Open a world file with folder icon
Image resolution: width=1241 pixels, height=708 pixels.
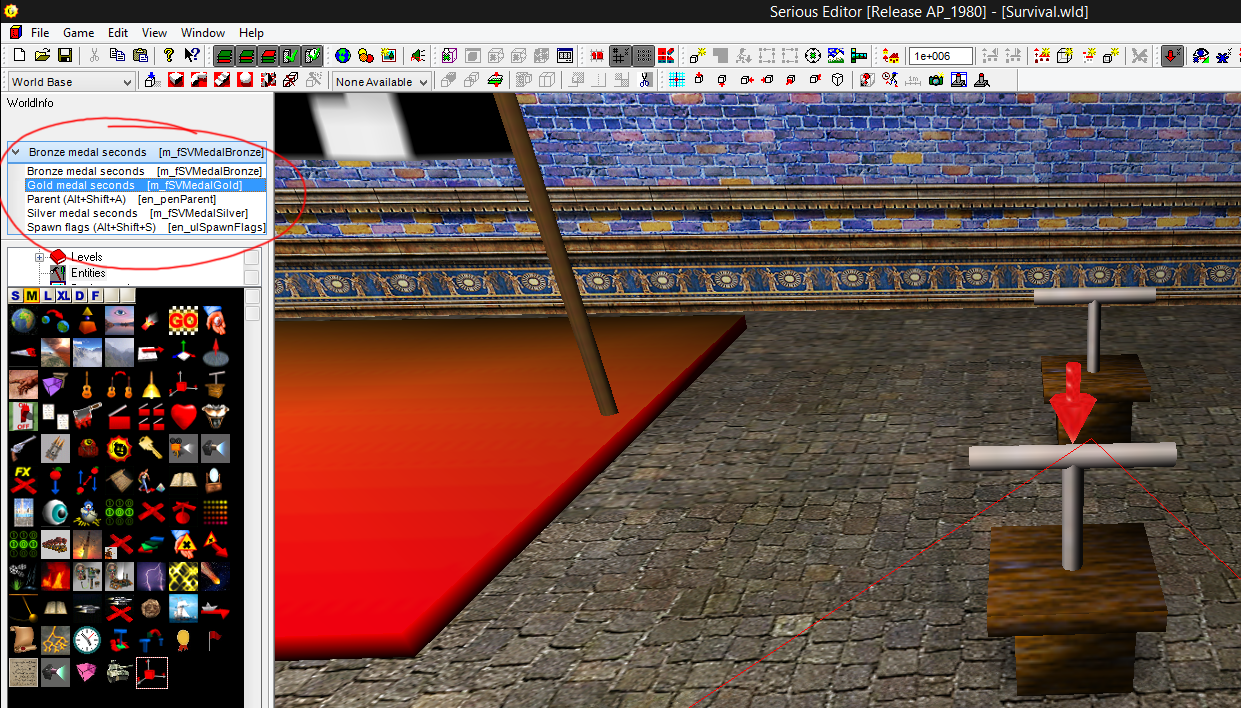(42, 56)
